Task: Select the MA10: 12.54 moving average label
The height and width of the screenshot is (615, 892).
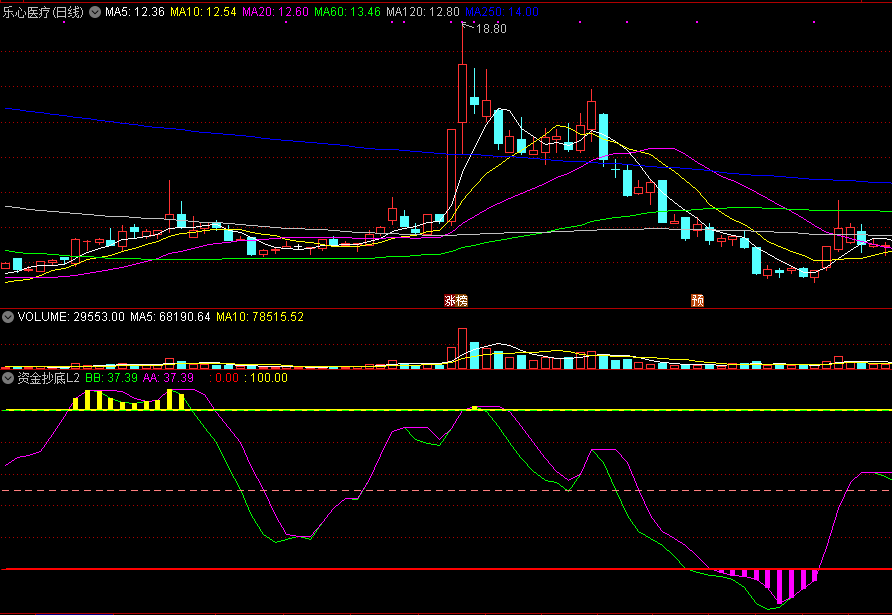Action: tap(203, 12)
